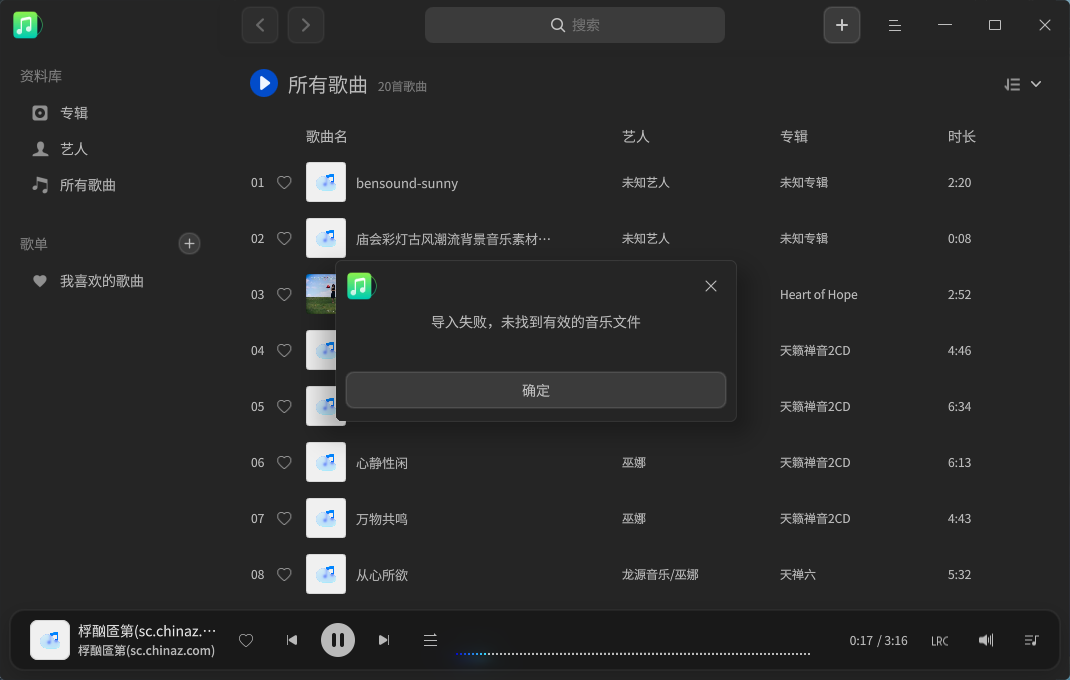The width and height of the screenshot is (1070, 680).
Task: Play all songs with blue play button
Action: [x=264, y=83]
